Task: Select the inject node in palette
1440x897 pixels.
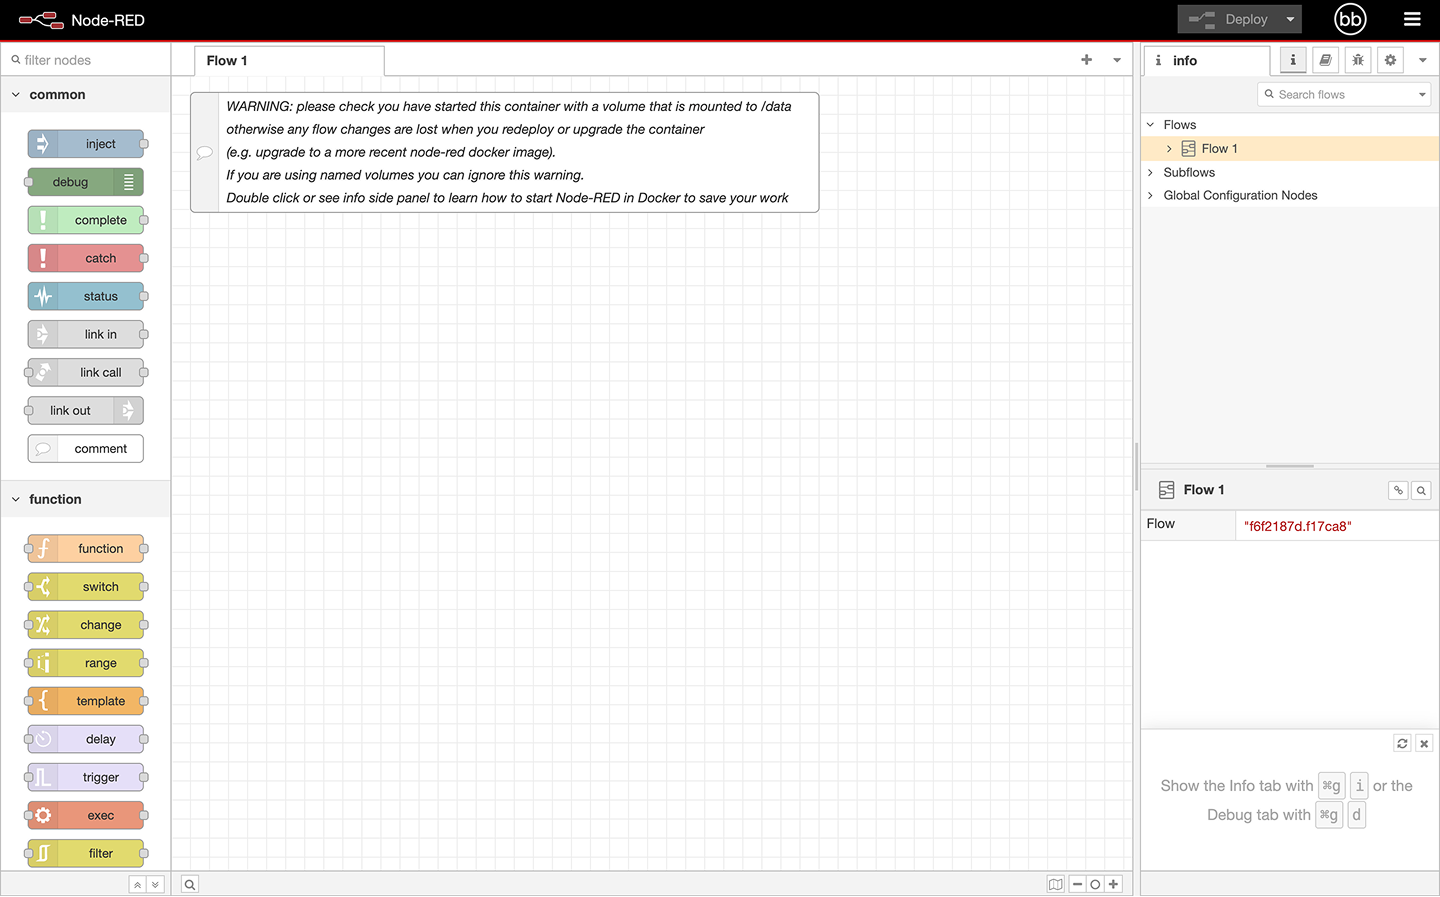Action: tap(87, 144)
